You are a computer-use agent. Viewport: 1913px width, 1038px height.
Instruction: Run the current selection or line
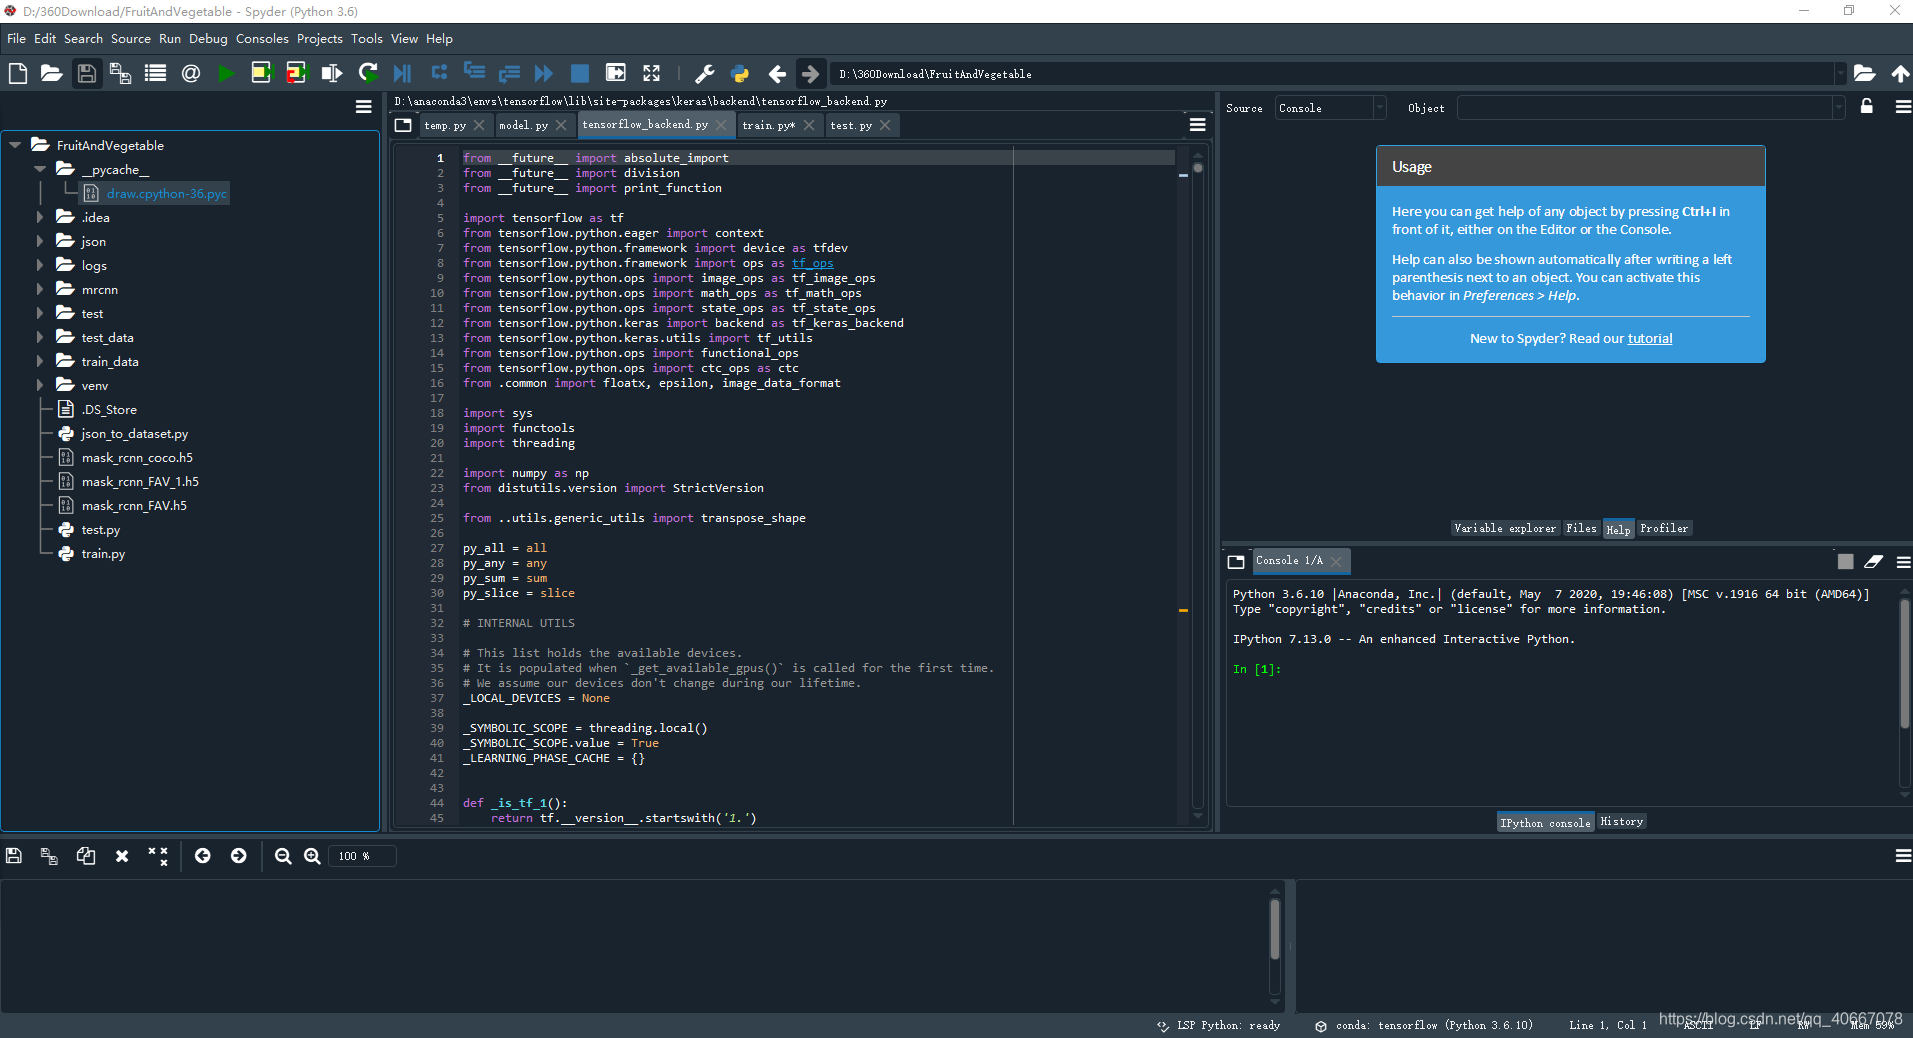click(x=332, y=73)
